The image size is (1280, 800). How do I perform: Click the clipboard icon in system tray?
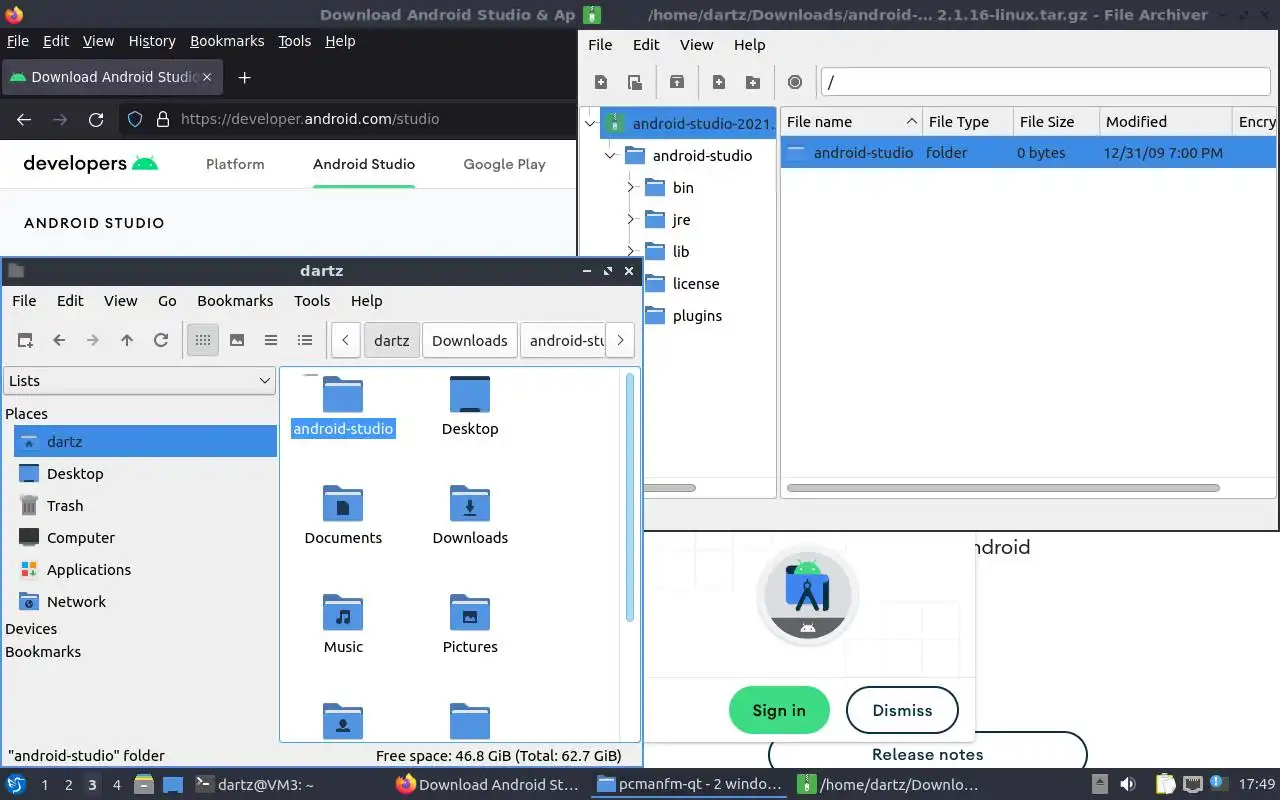[x=1165, y=784]
